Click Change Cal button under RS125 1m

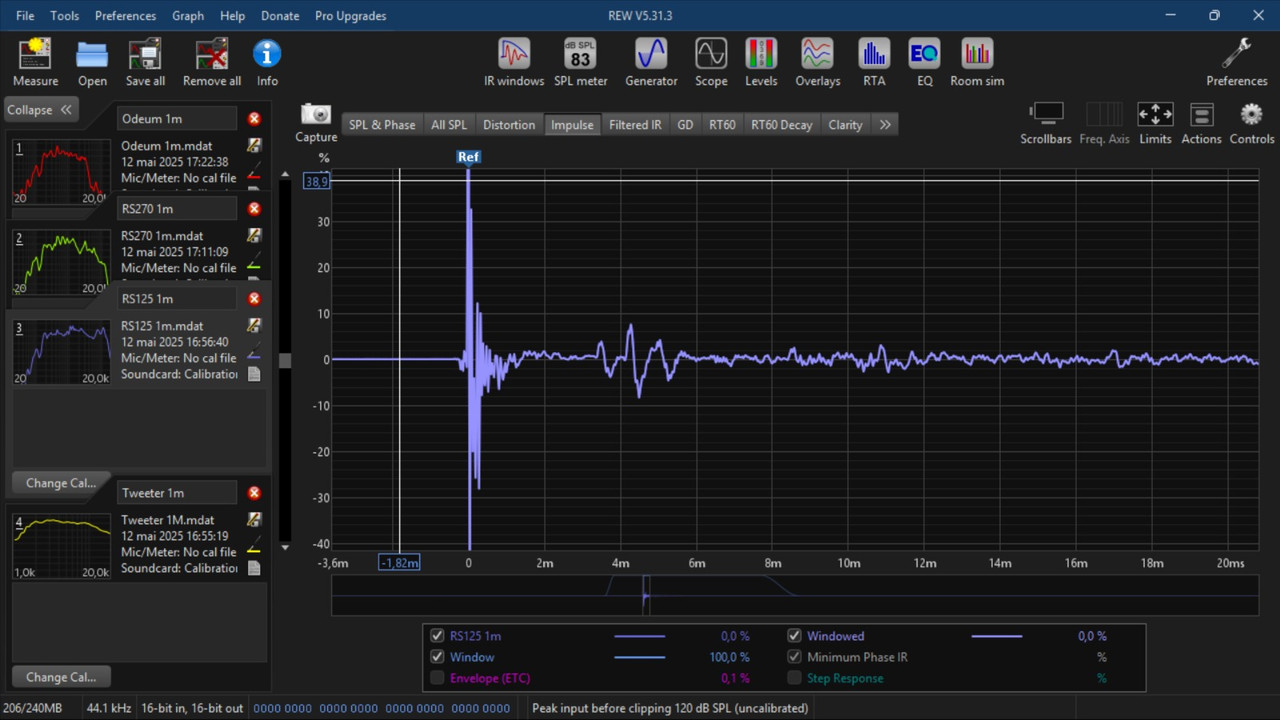pyautogui.click(x=61, y=483)
